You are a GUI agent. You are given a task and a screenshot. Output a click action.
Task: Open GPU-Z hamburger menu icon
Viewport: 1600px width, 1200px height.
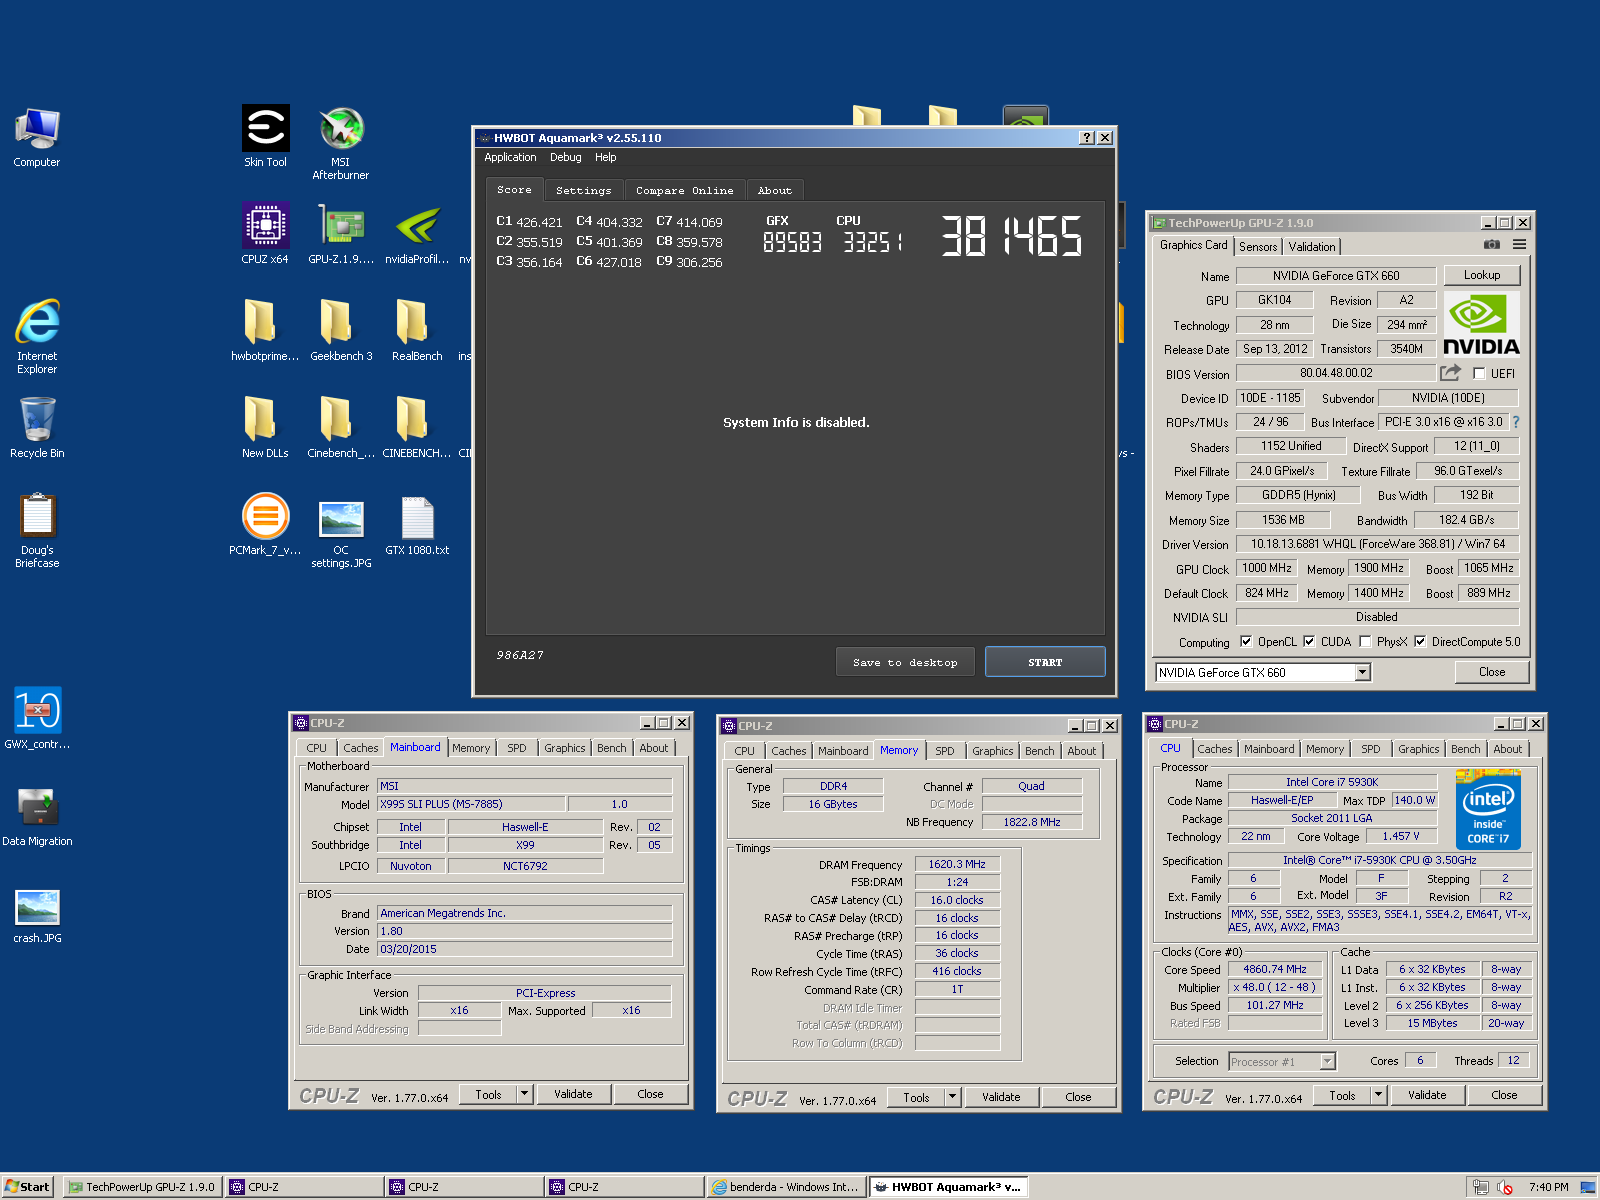(x=1519, y=245)
